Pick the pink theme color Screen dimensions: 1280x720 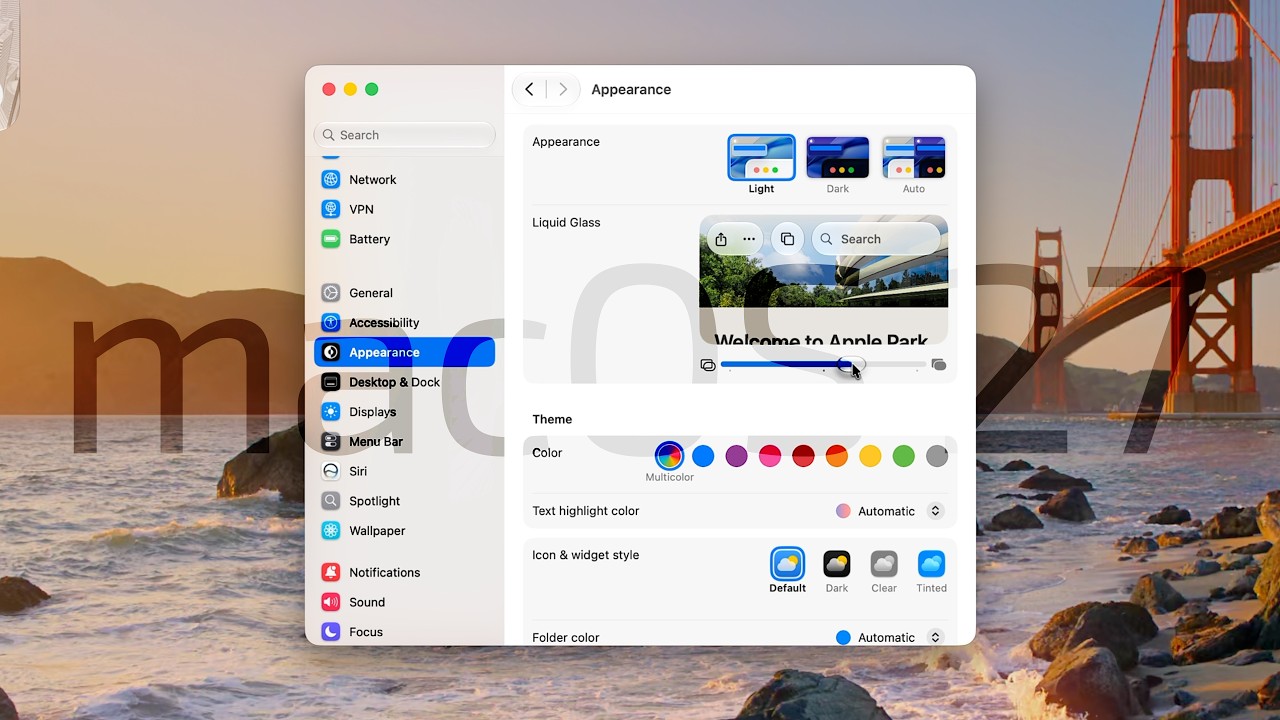point(770,456)
